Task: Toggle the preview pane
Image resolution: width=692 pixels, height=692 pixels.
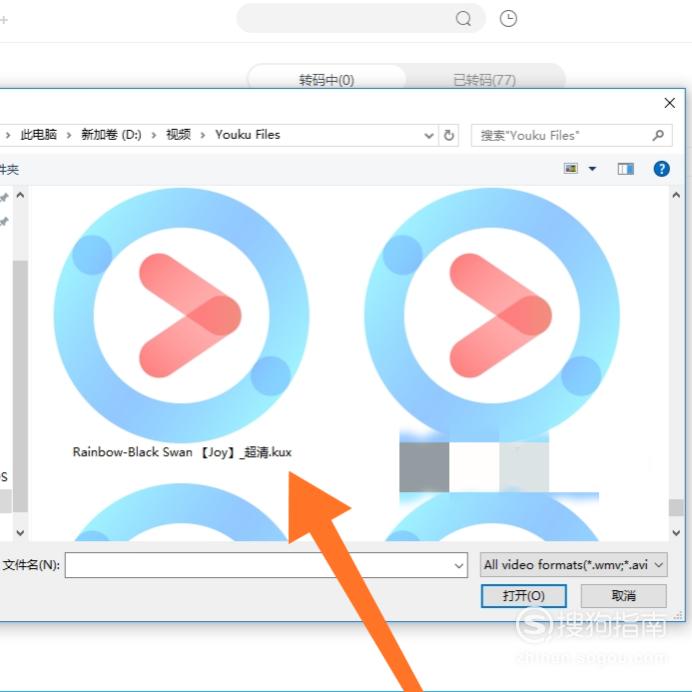Action: click(x=625, y=169)
